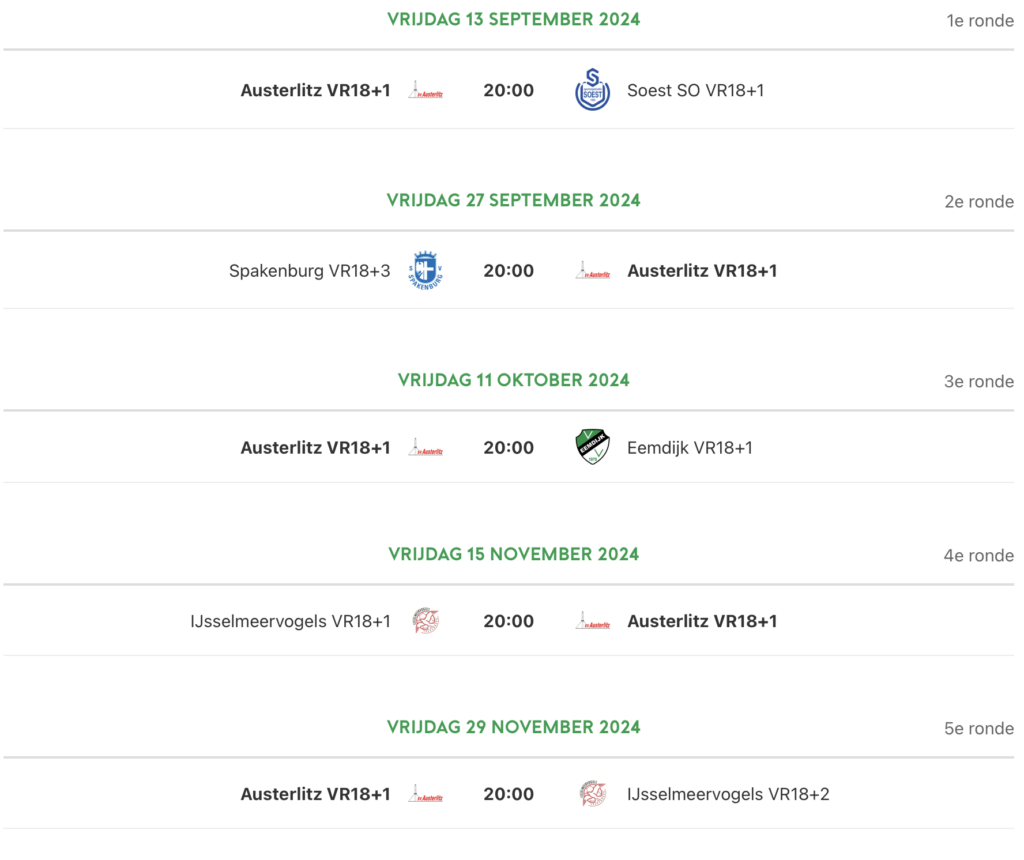Select the 20:00 time on 13 September

tap(508, 91)
